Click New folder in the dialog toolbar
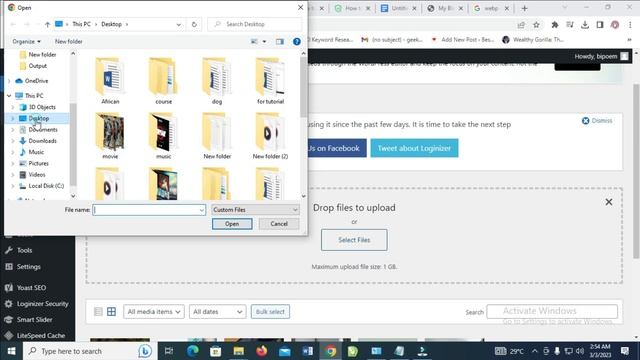This screenshot has width=640, height=360. click(x=69, y=41)
